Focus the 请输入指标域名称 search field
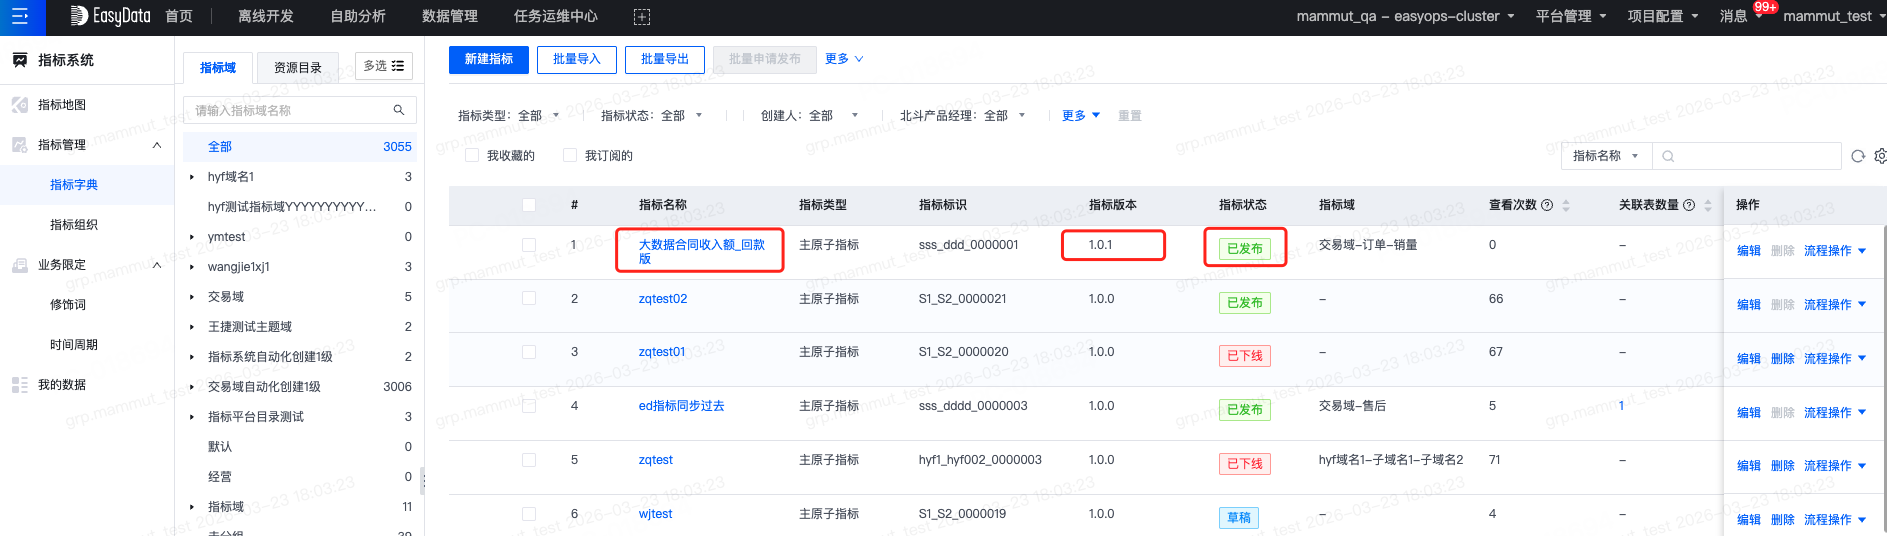The image size is (1887, 536). point(290,110)
